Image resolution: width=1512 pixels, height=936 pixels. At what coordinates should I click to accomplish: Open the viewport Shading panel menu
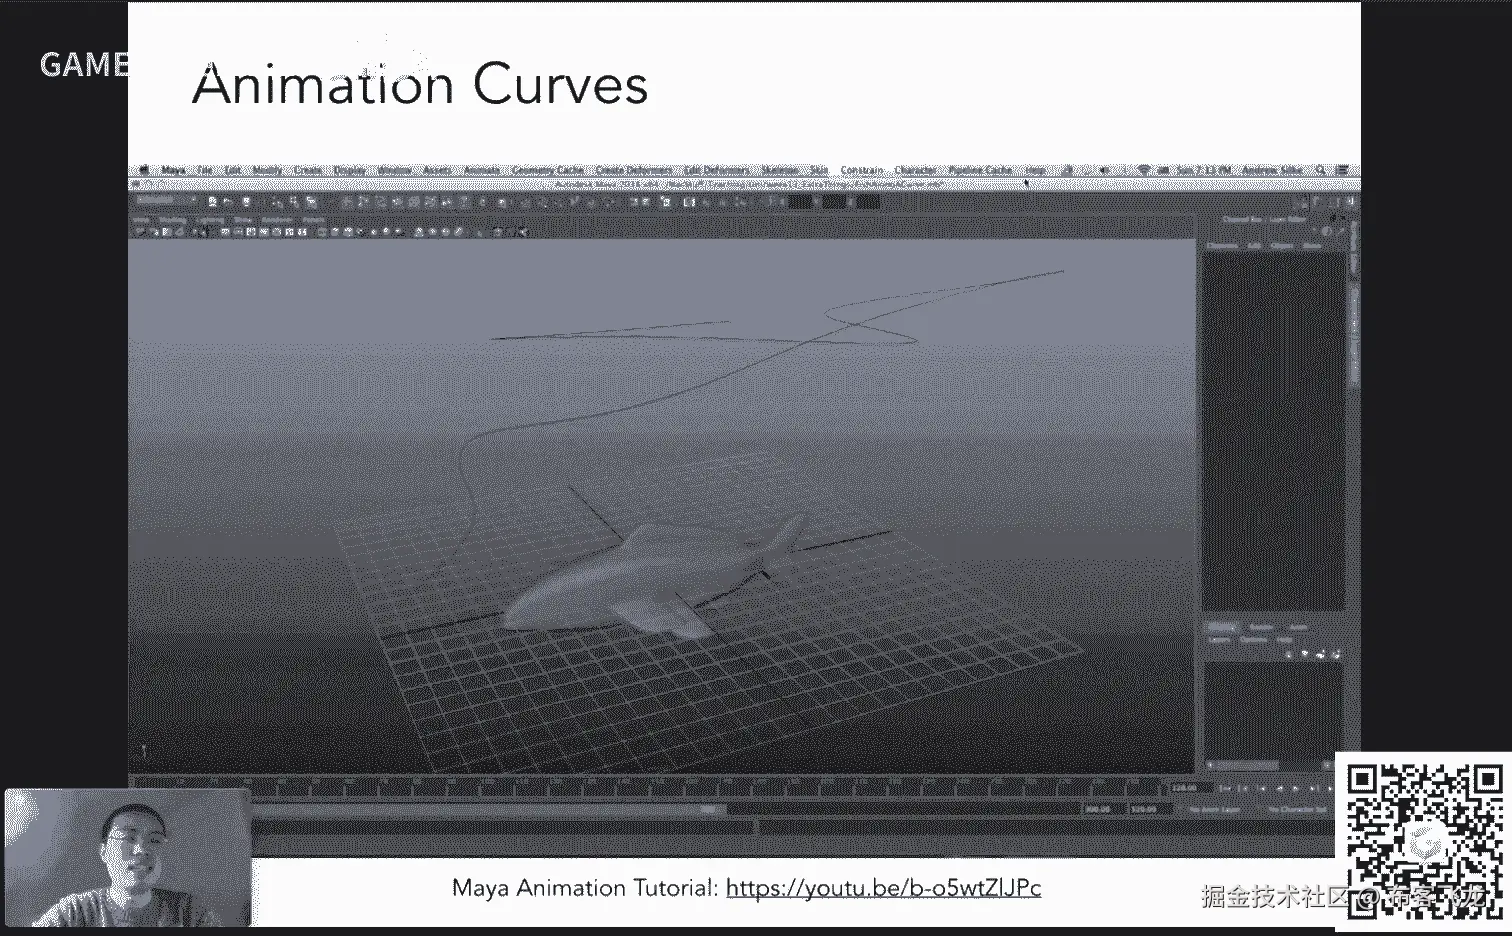point(173,219)
